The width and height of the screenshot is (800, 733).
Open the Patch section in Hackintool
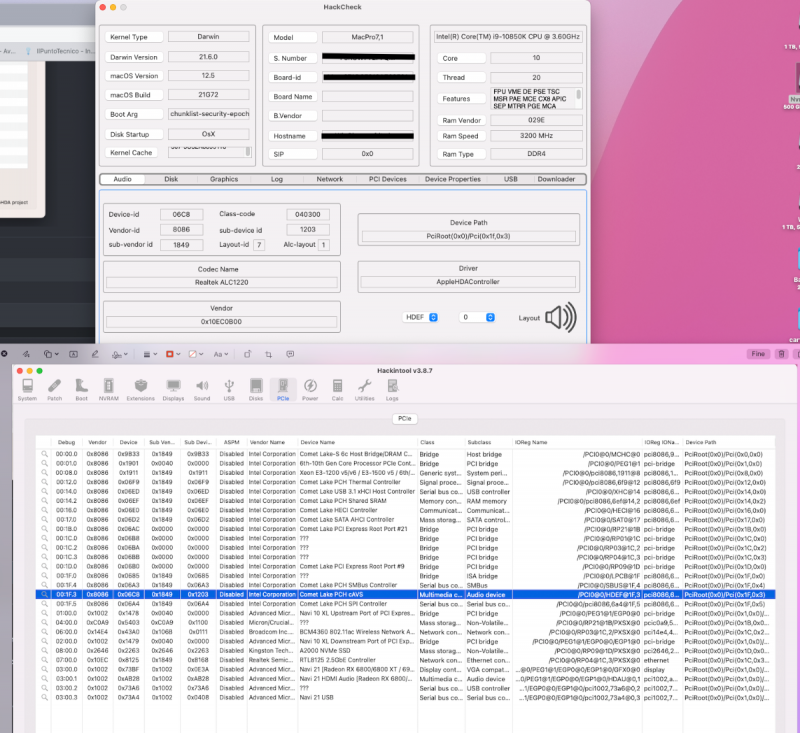tap(55, 390)
